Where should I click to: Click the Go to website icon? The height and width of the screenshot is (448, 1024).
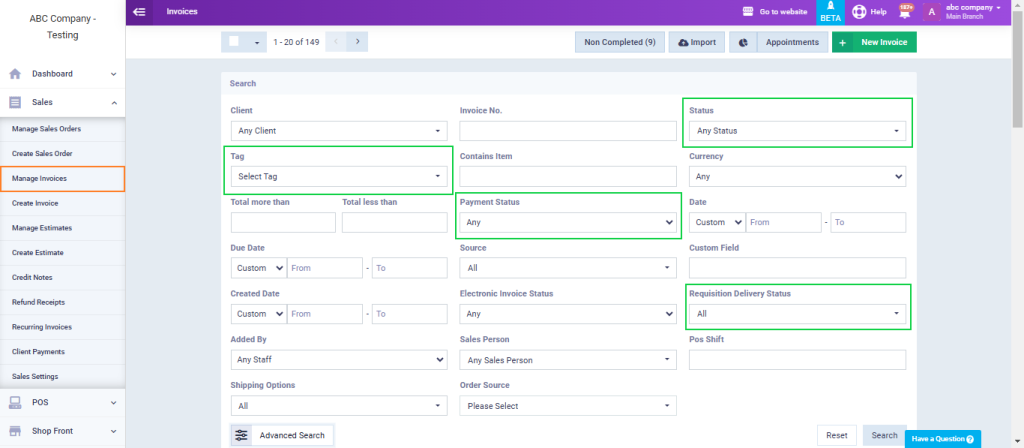pos(748,12)
